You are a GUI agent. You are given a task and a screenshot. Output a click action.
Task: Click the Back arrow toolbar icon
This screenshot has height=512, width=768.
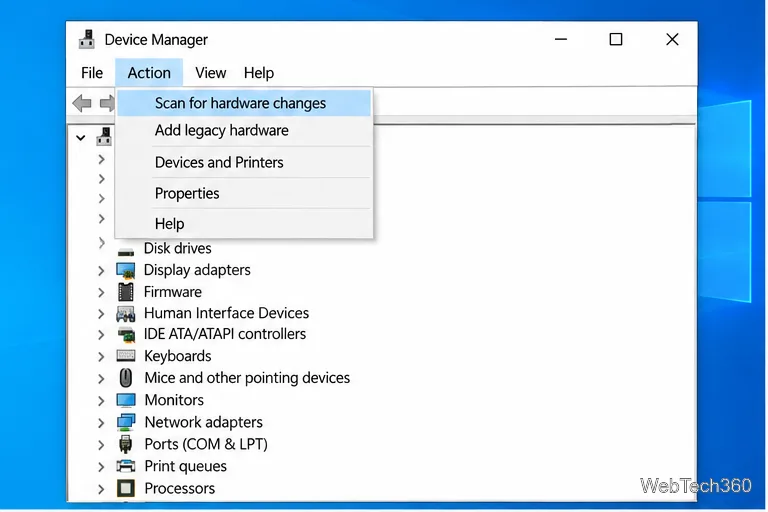point(81,103)
